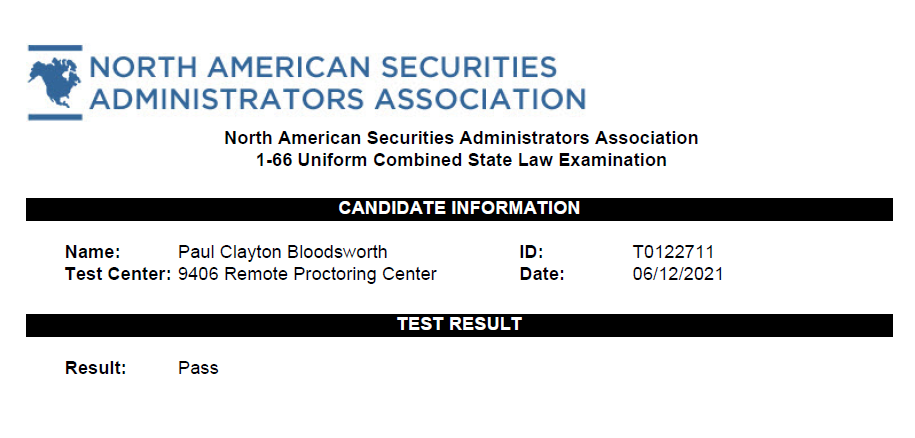
Task: Select the association name heading line
Action: point(461,138)
